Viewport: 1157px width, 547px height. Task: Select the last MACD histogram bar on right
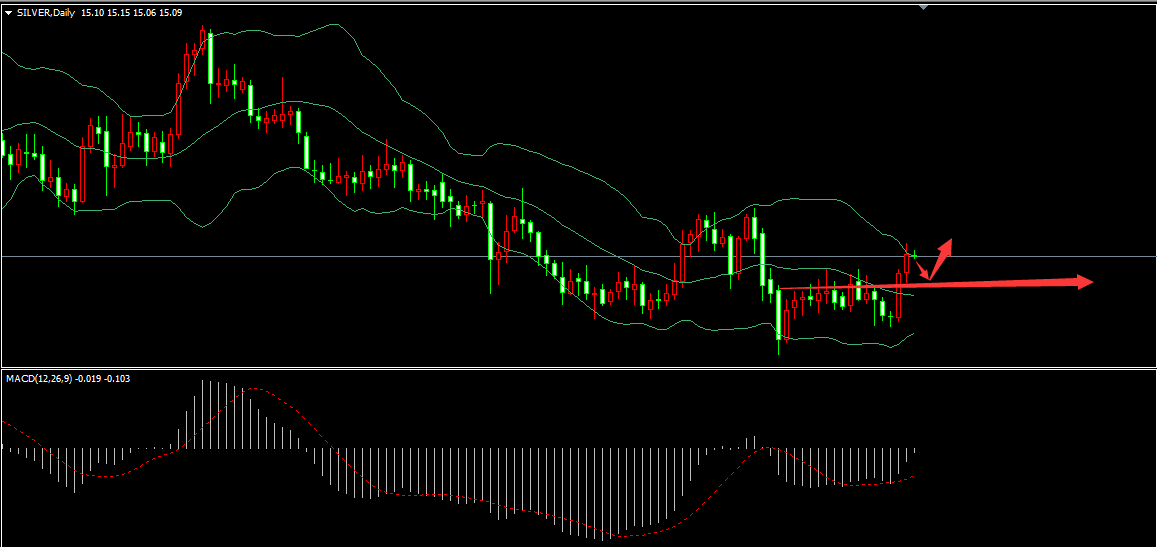914,455
